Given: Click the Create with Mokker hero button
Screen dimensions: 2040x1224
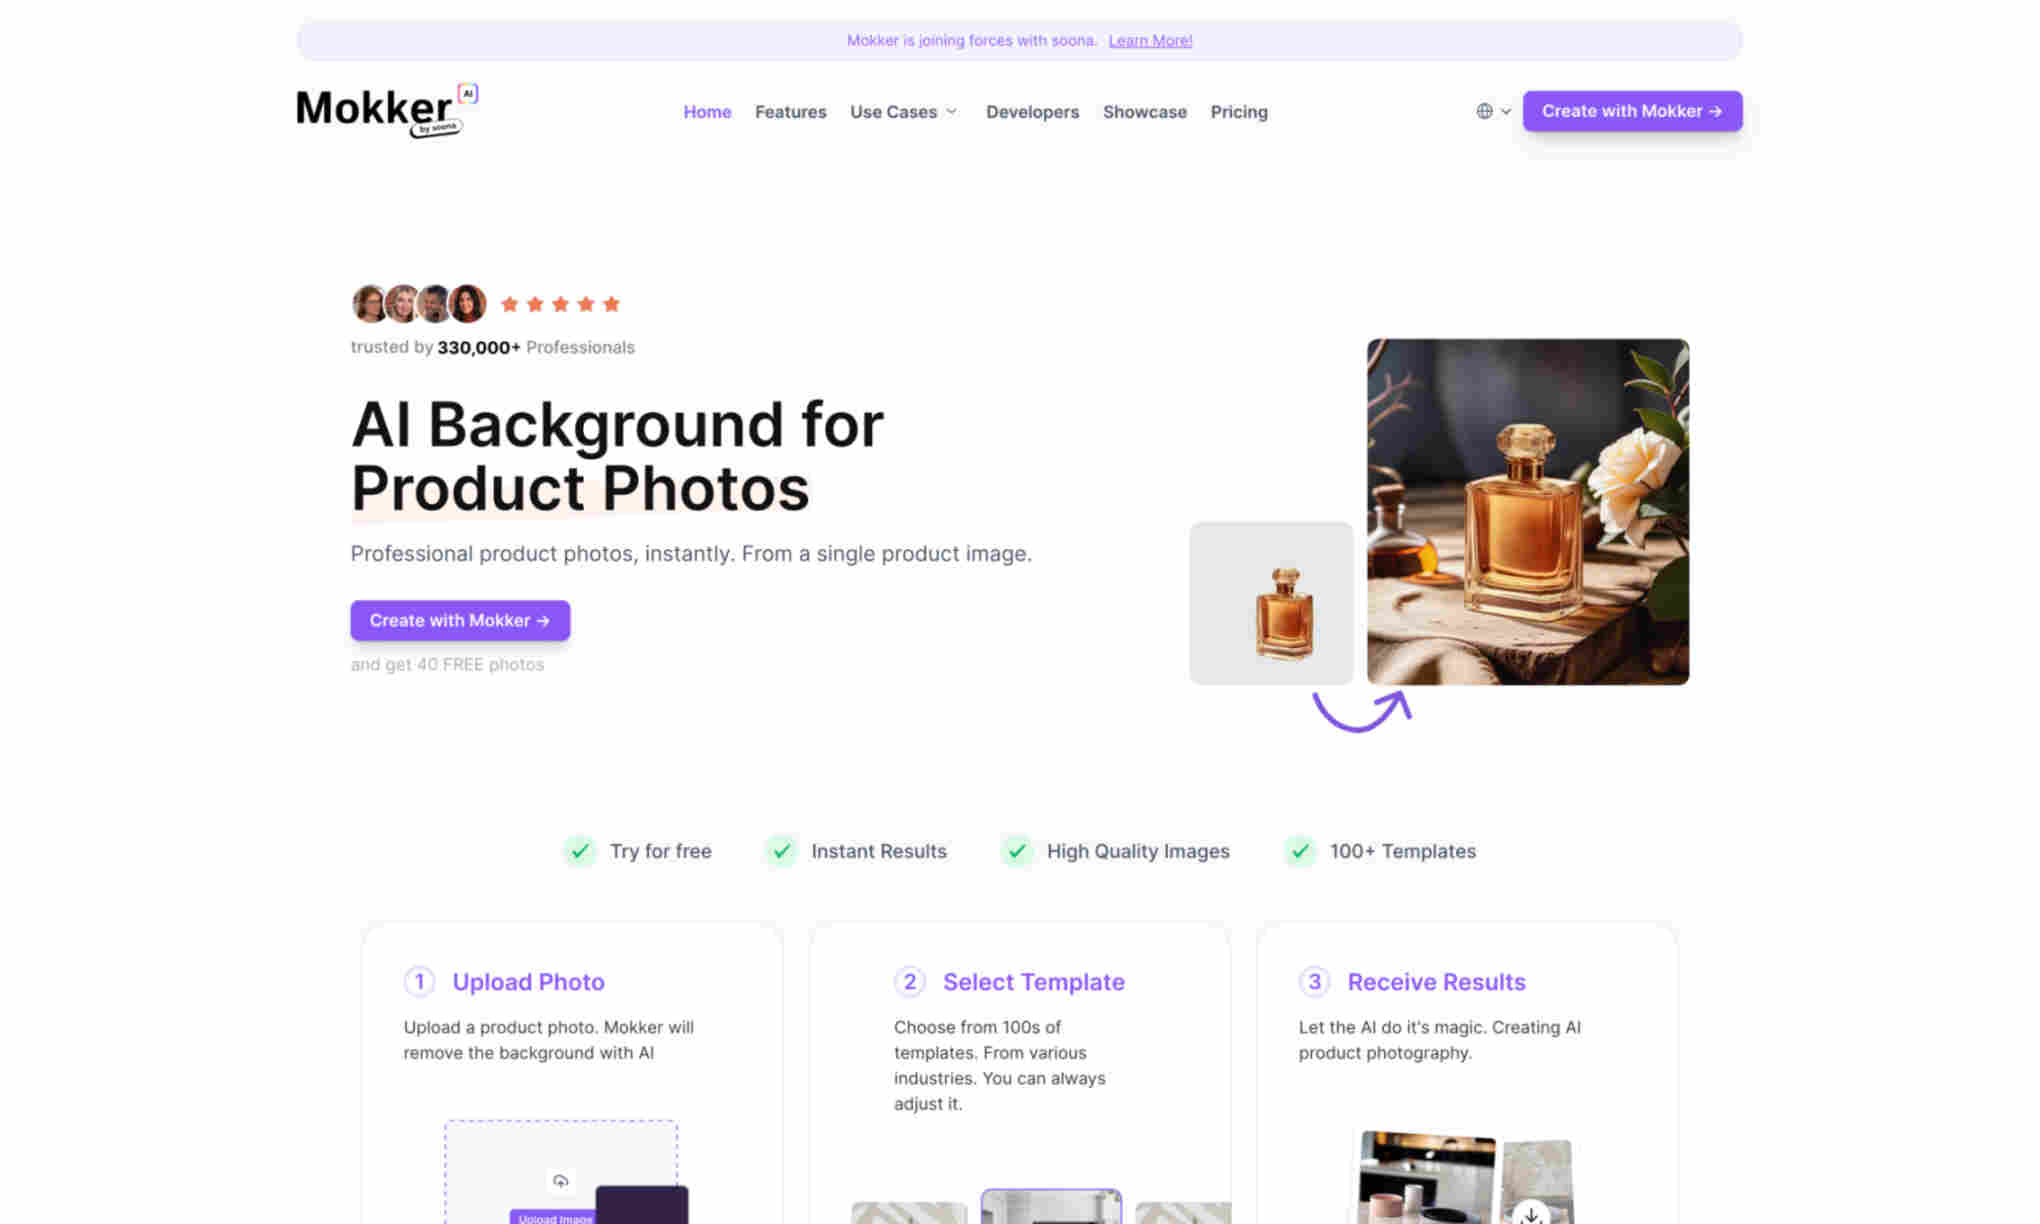Looking at the screenshot, I should 459,619.
